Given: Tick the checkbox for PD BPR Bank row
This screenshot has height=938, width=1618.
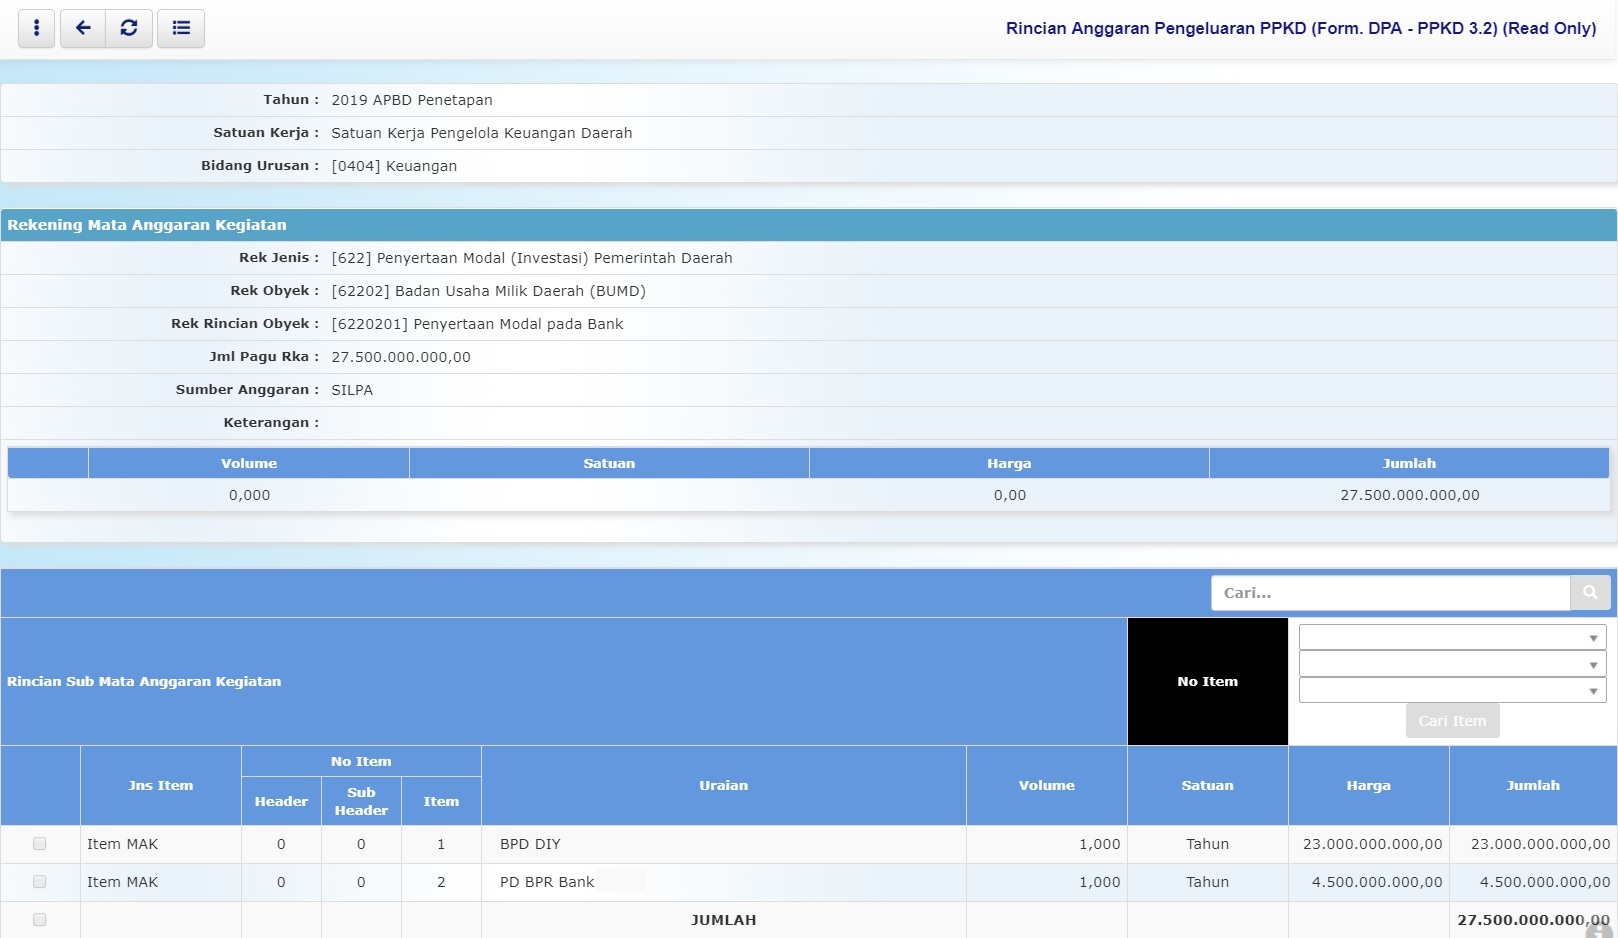Looking at the screenshot, I should (40, 882).
